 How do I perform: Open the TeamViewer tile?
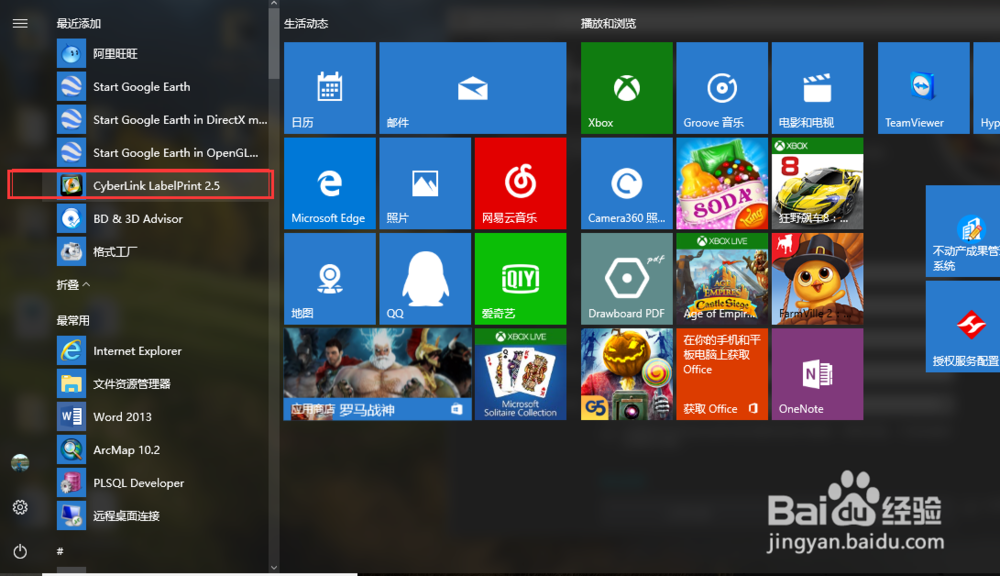tap(923, 88)
